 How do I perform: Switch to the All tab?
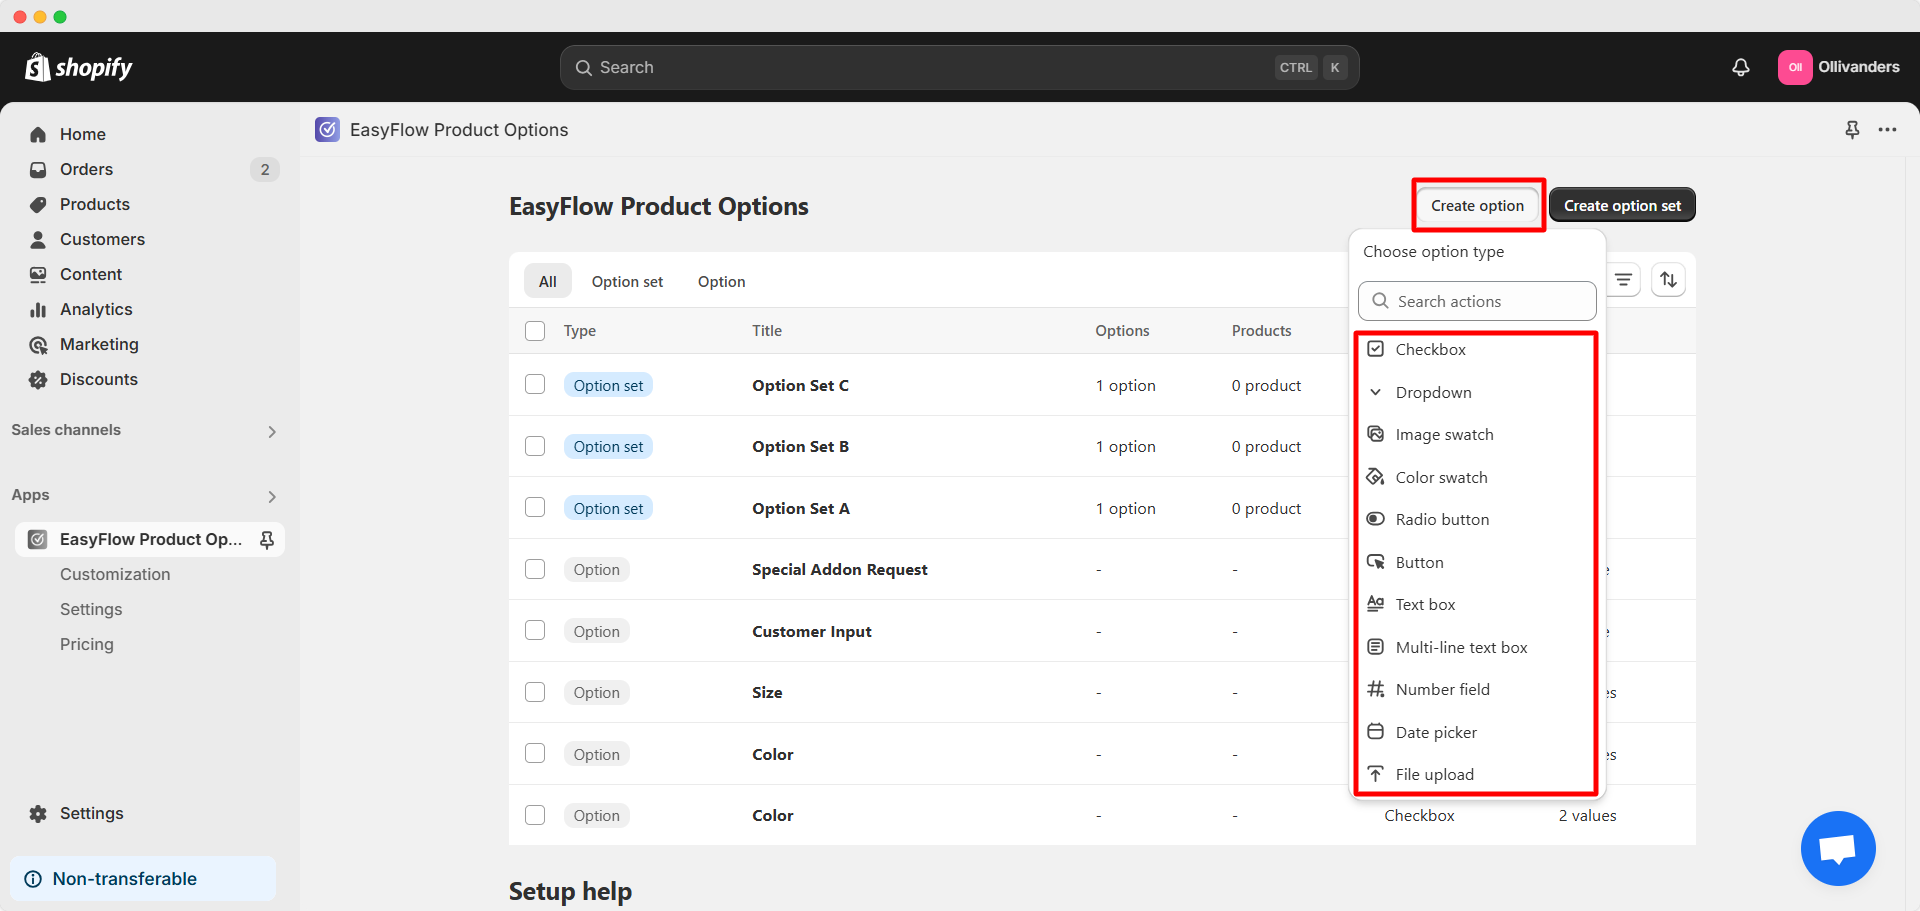tap(548, 281)
